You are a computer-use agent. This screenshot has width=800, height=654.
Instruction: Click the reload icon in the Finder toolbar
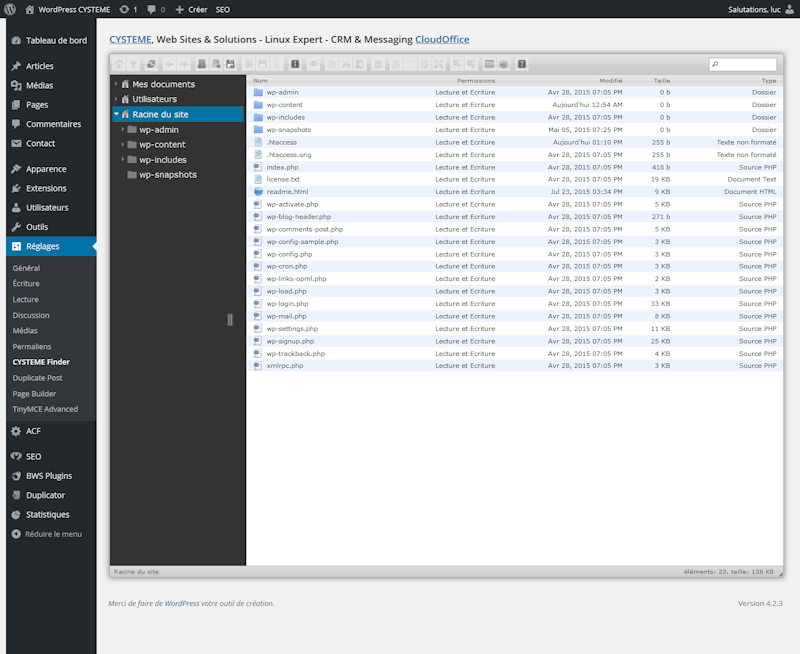153,64
